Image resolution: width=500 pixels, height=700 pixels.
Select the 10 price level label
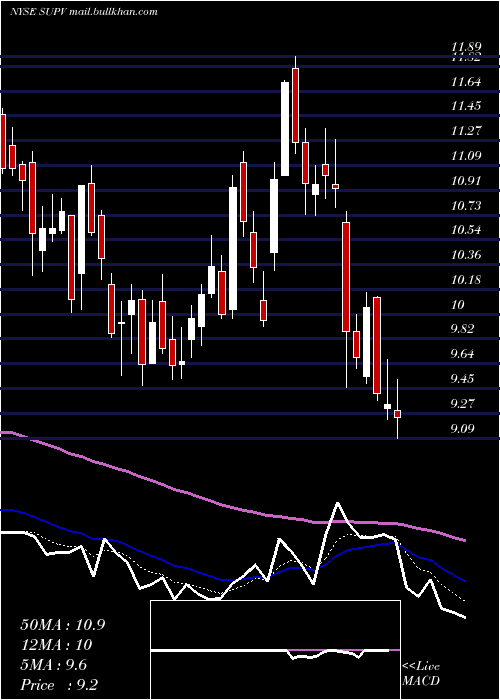(x=458, y=305)
